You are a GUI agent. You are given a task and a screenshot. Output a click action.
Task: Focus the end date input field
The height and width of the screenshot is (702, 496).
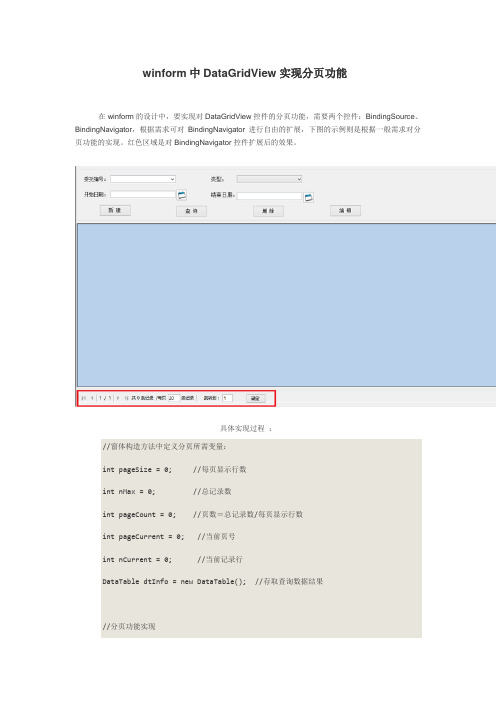coord(269,196)
